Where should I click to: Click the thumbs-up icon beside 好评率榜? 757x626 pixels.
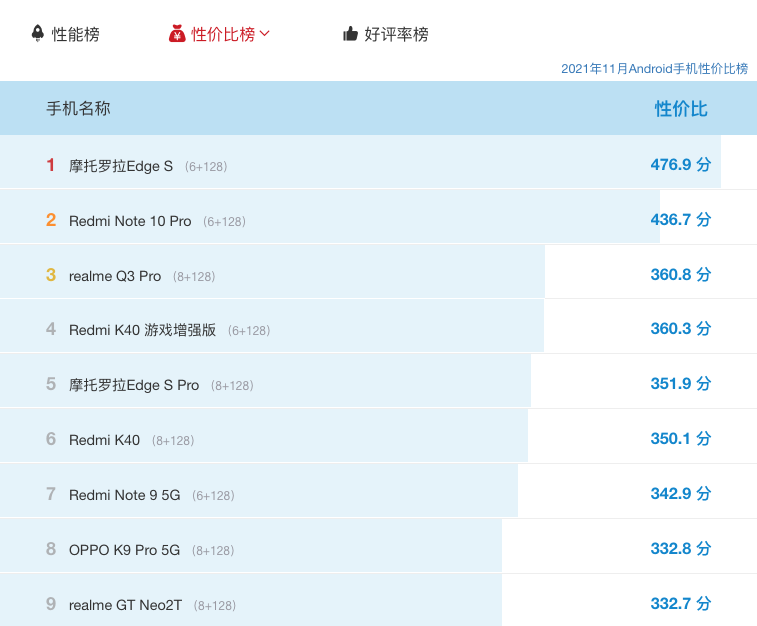coord(350,34)
